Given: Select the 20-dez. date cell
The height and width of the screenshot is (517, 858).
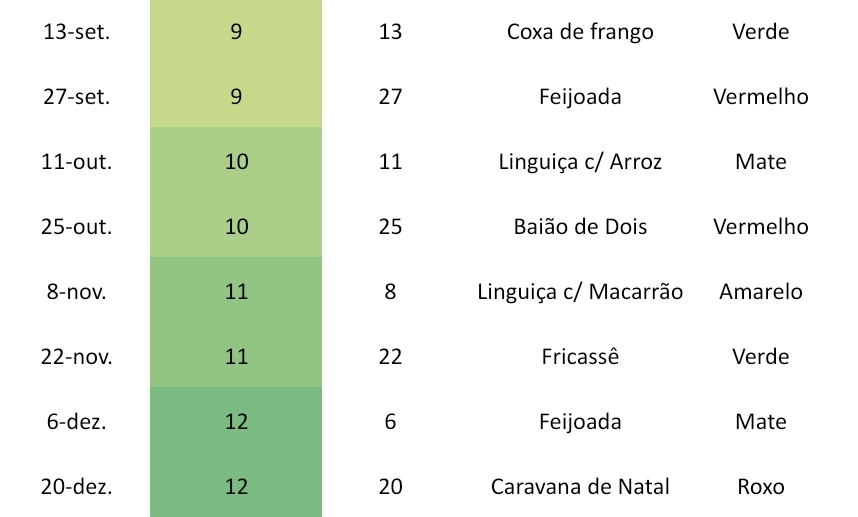Looking at the screenshot, I should click(x=77, y=486).
